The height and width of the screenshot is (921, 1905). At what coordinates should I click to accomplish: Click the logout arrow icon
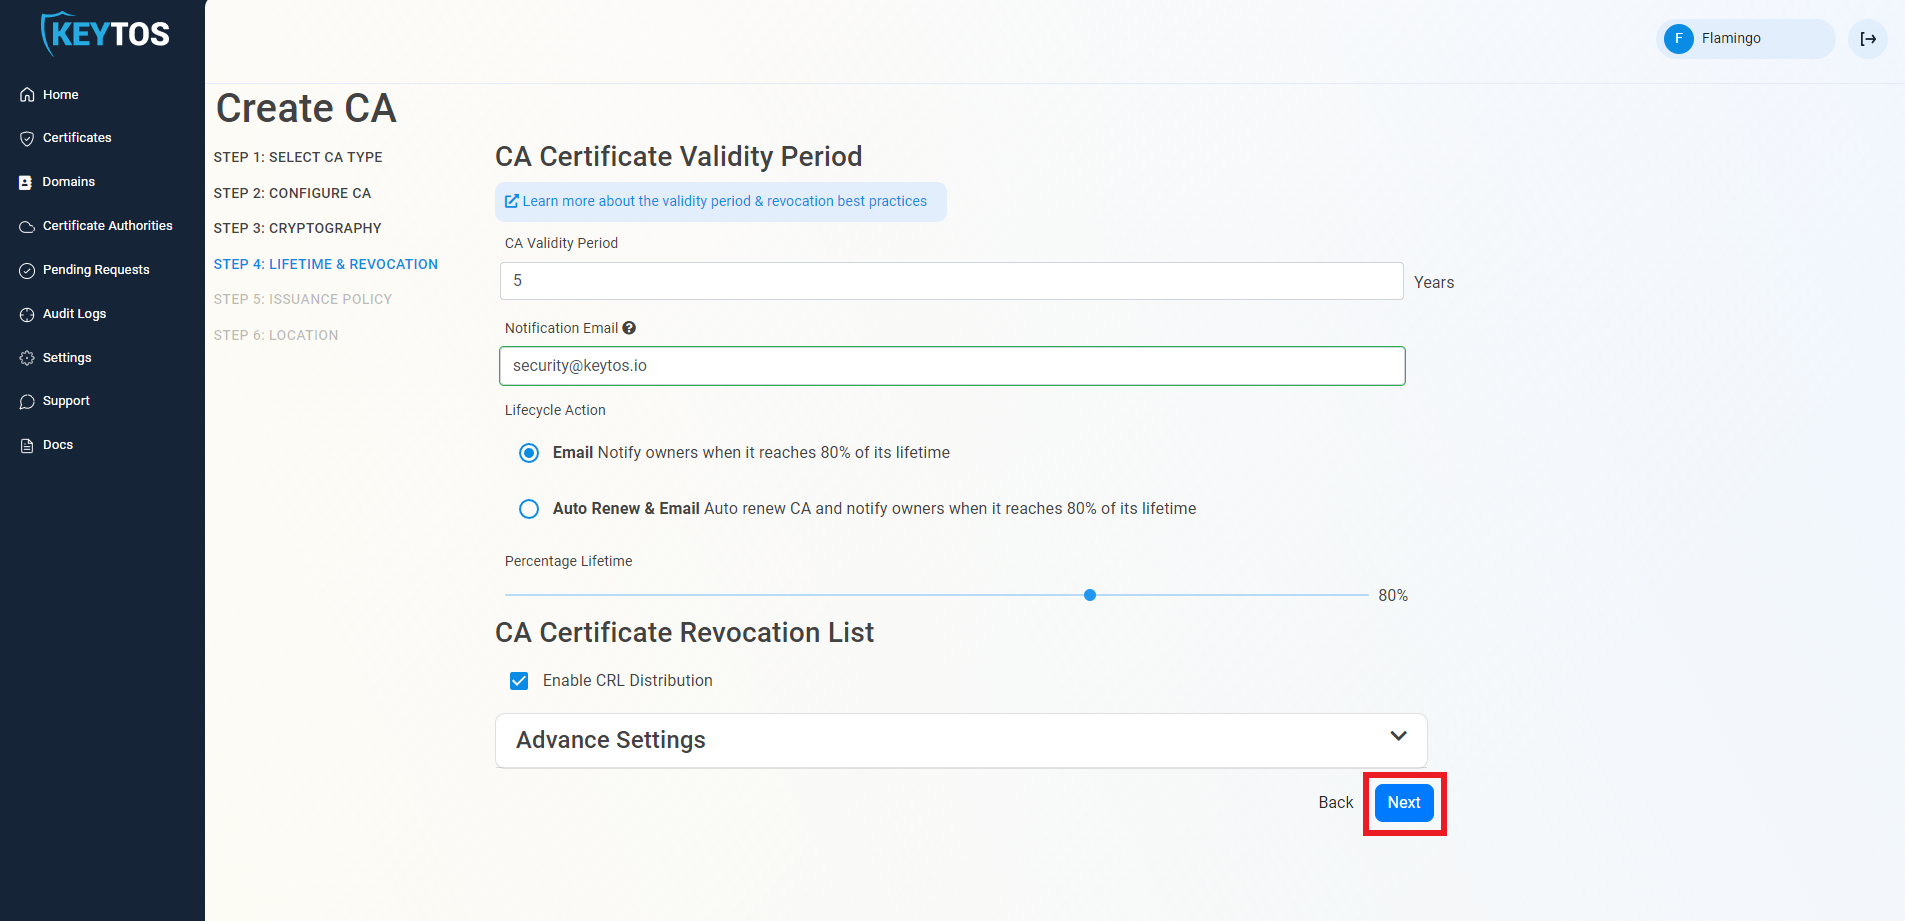(x=1867, y=39)
